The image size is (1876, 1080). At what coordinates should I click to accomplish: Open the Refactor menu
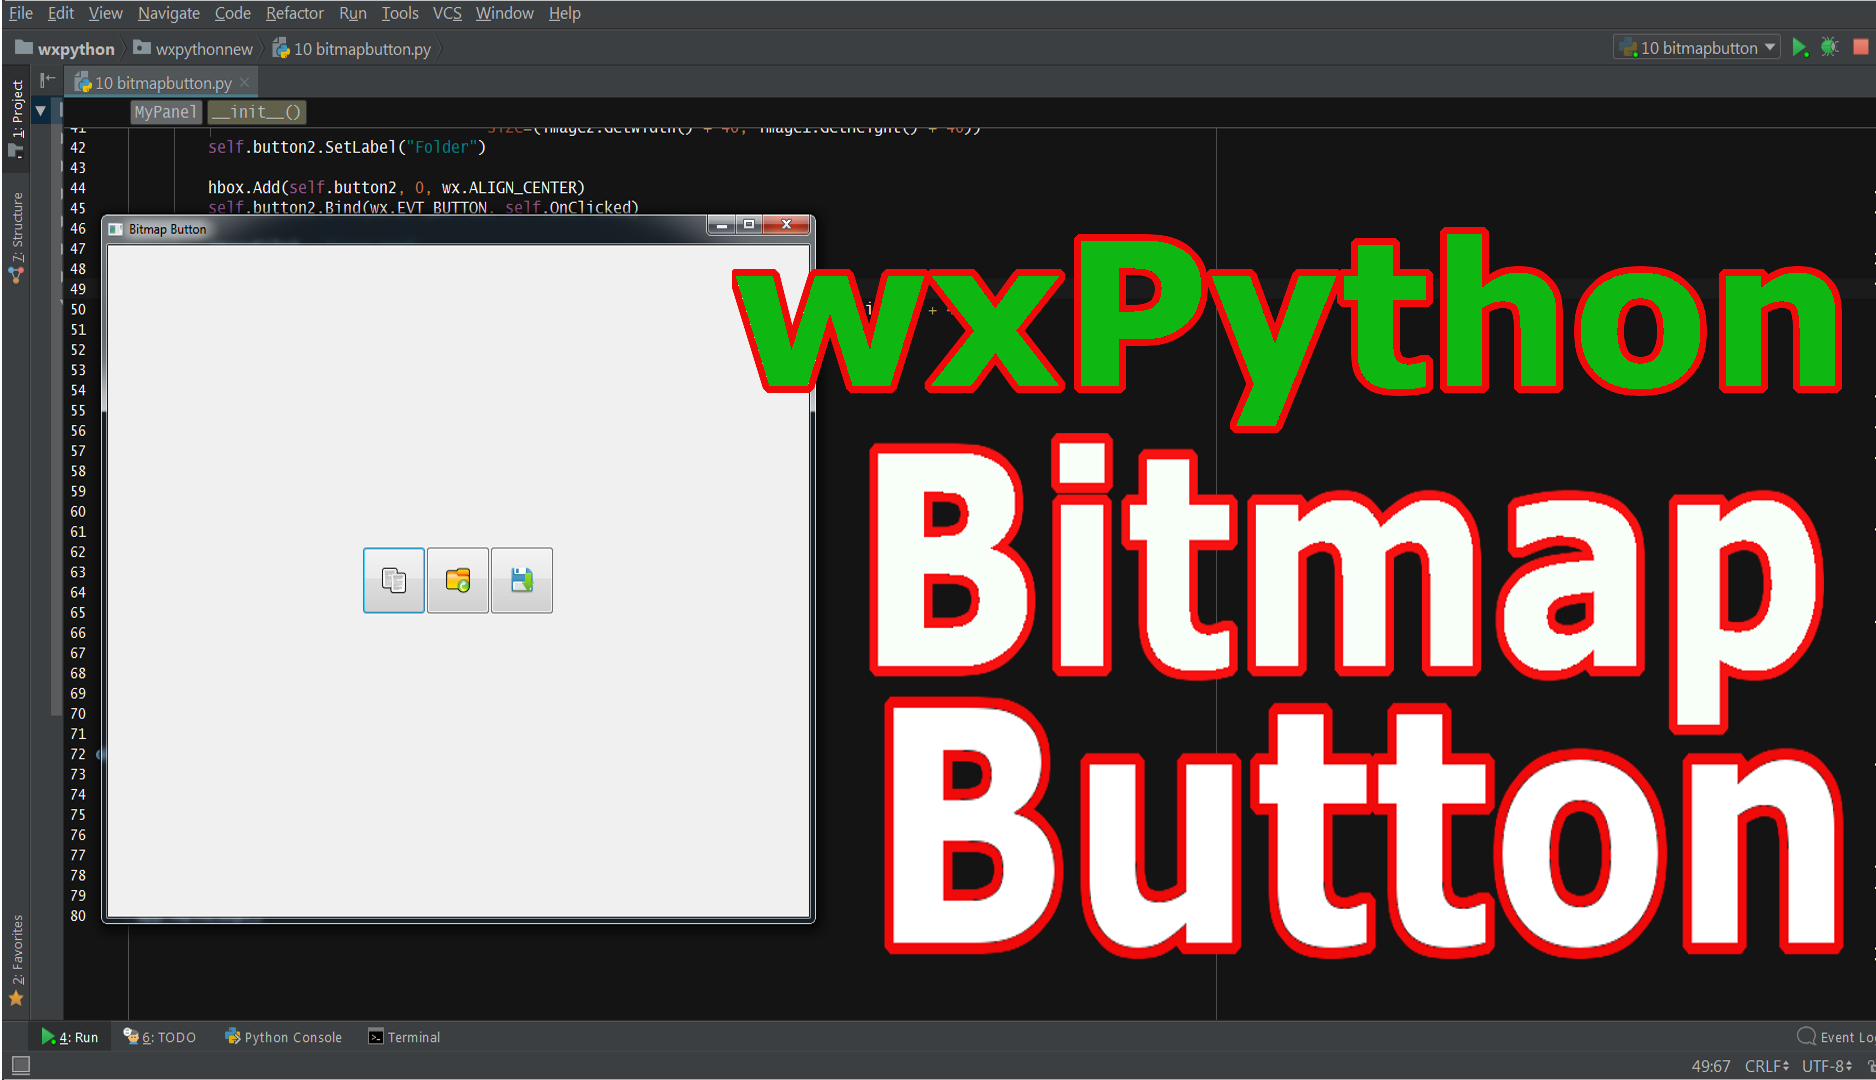tap(295, 13)
